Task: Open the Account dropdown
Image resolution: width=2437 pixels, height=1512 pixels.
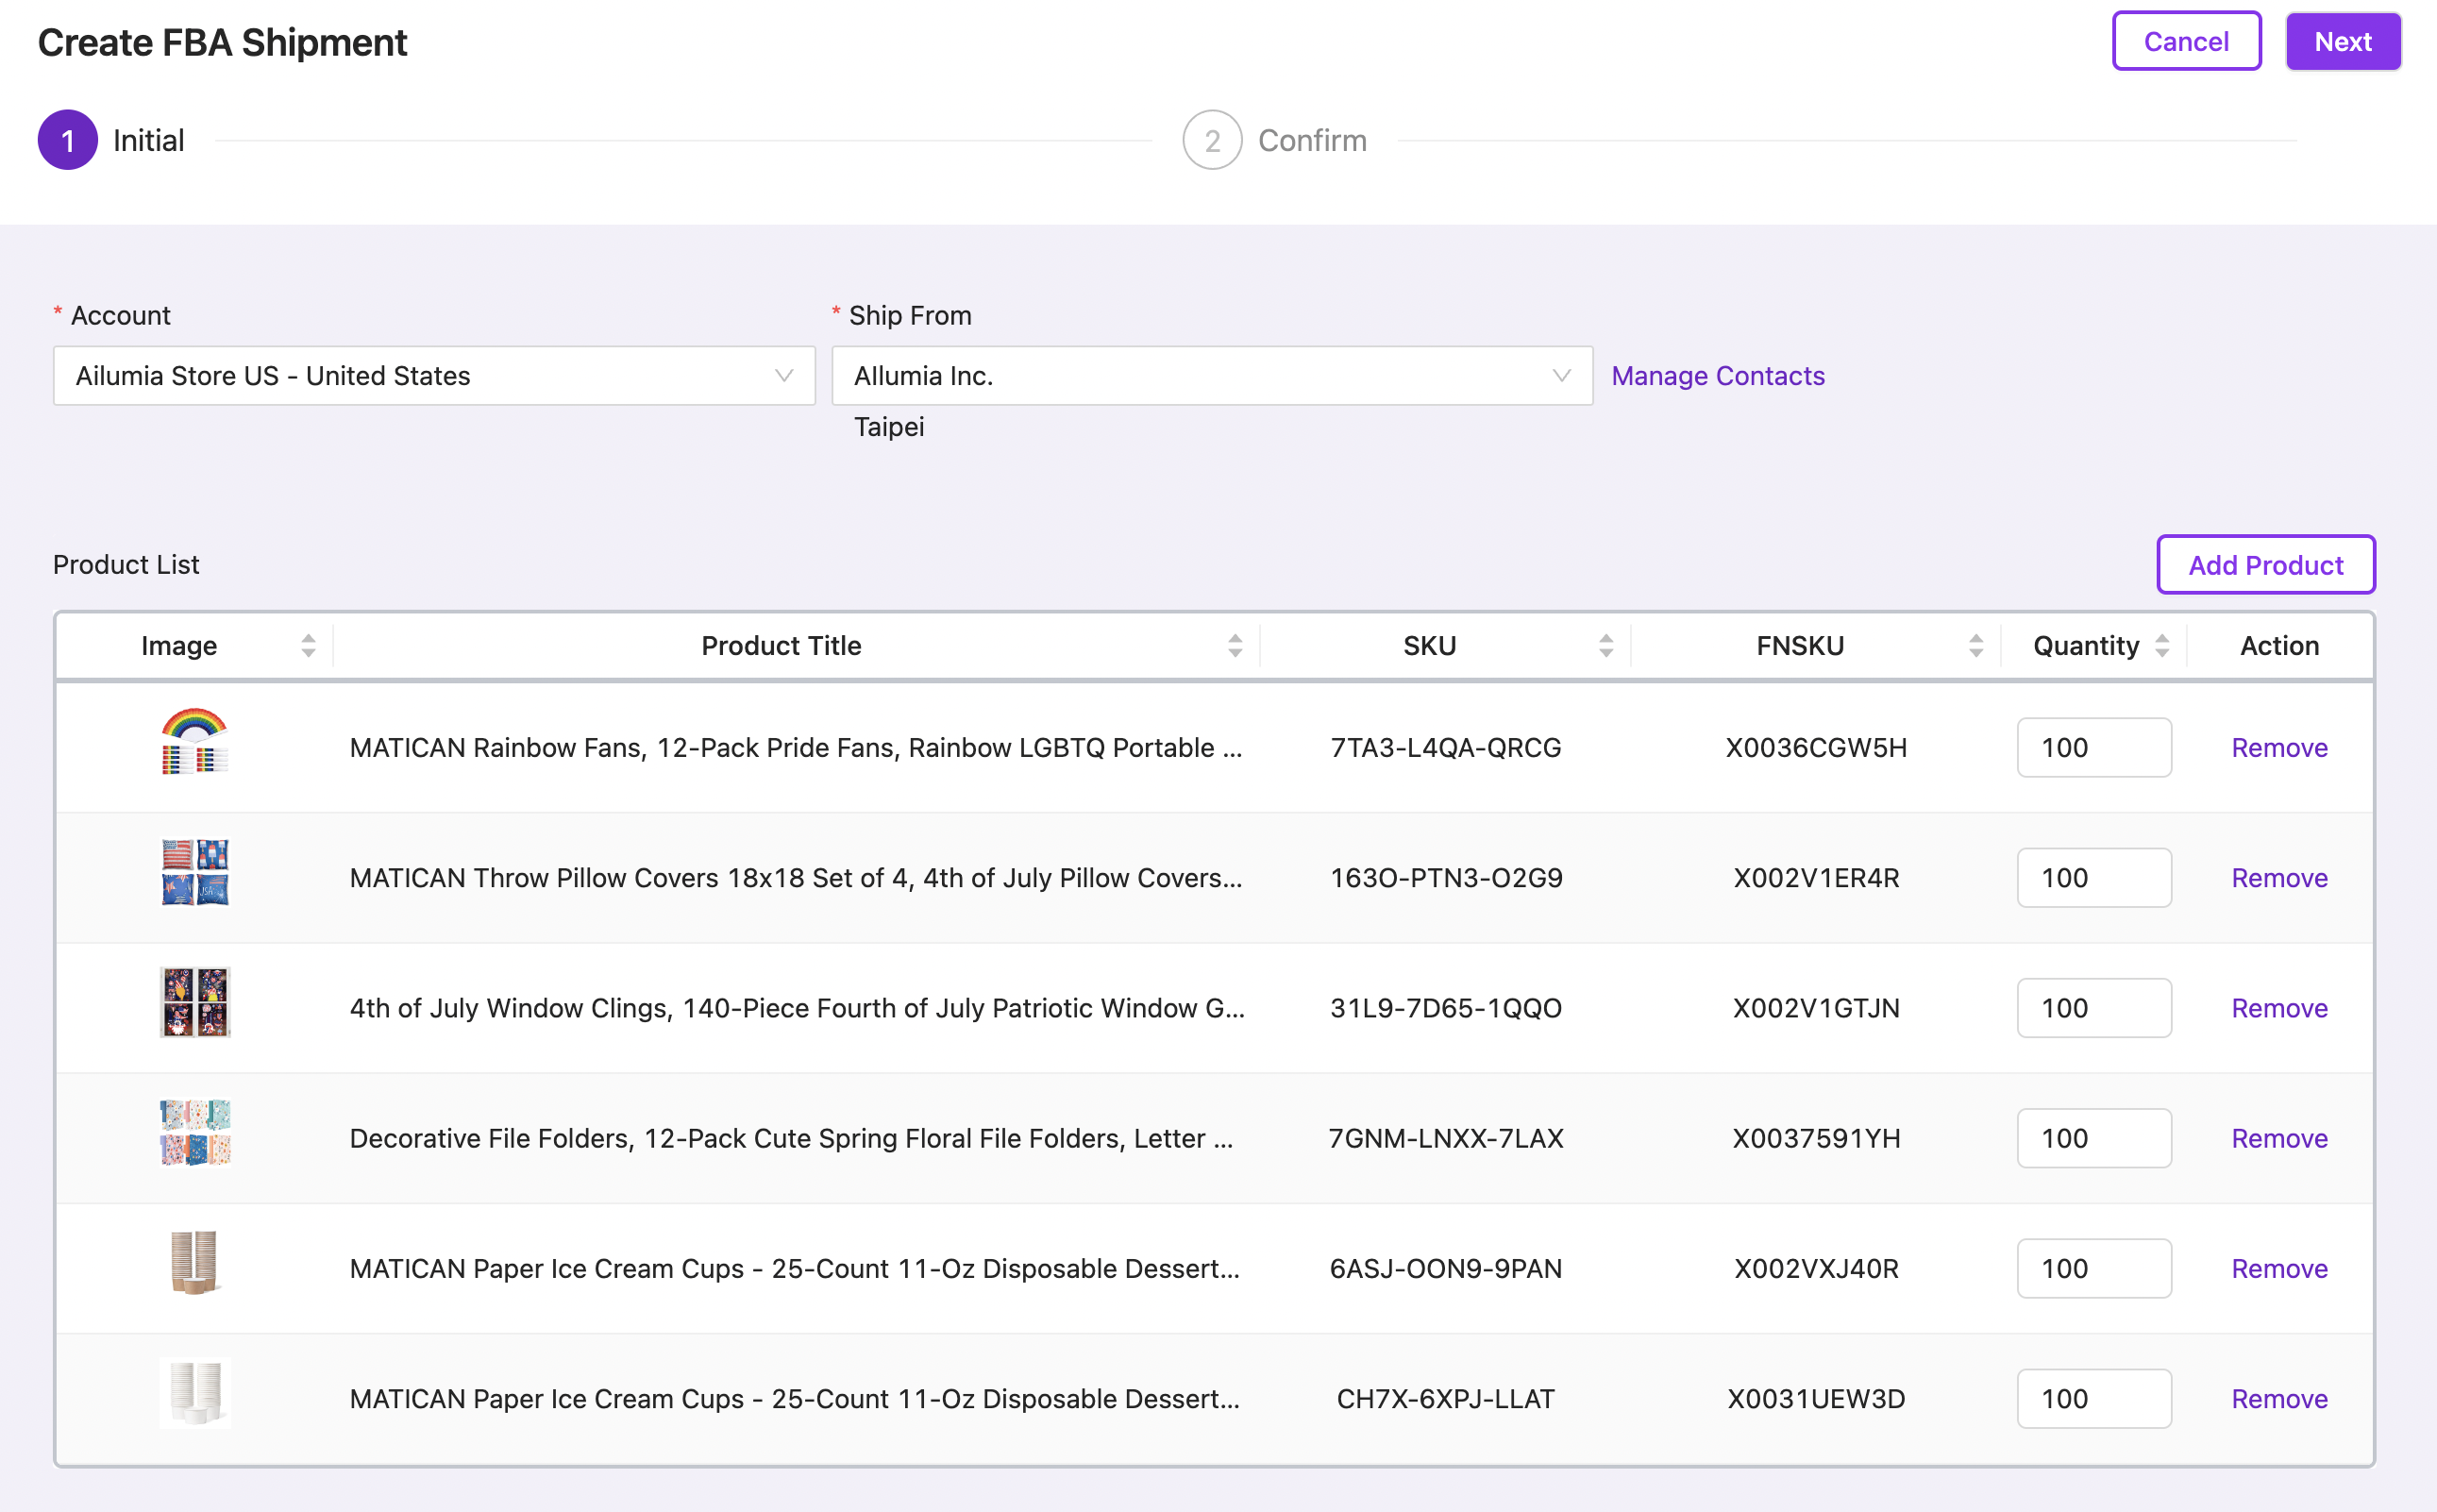Action: click(x=433, y=376)
